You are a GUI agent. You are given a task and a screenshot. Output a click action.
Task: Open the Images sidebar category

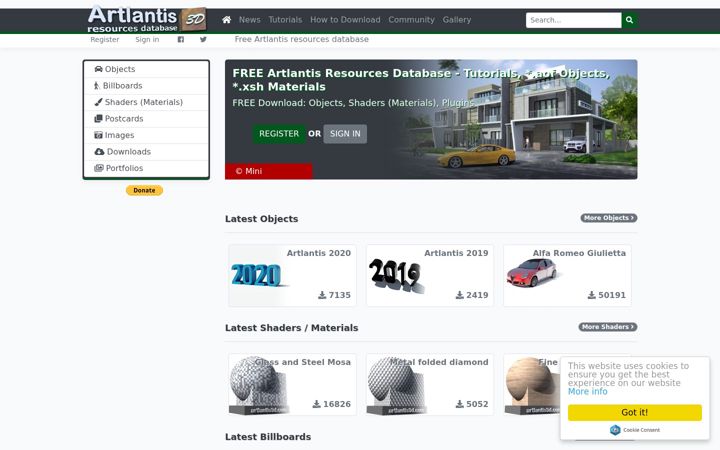pos(146,135)
